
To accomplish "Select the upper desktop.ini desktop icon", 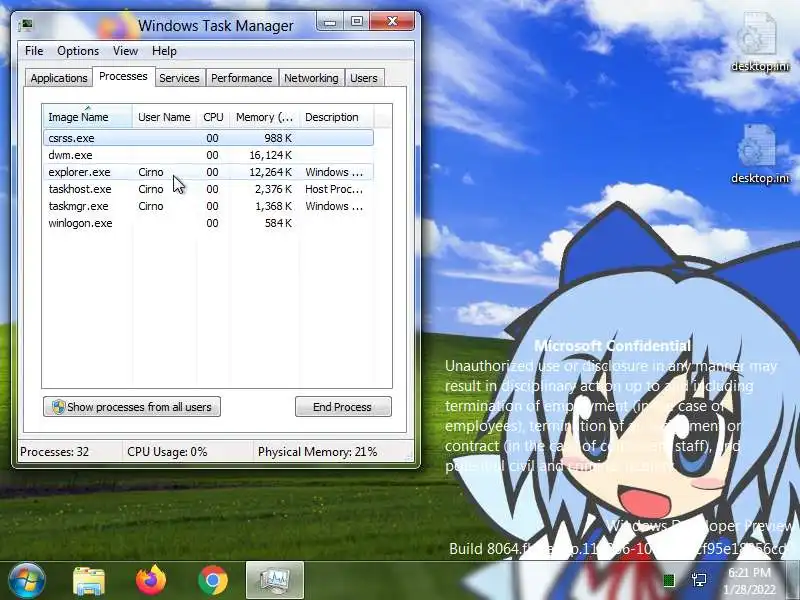I will 760,42.
